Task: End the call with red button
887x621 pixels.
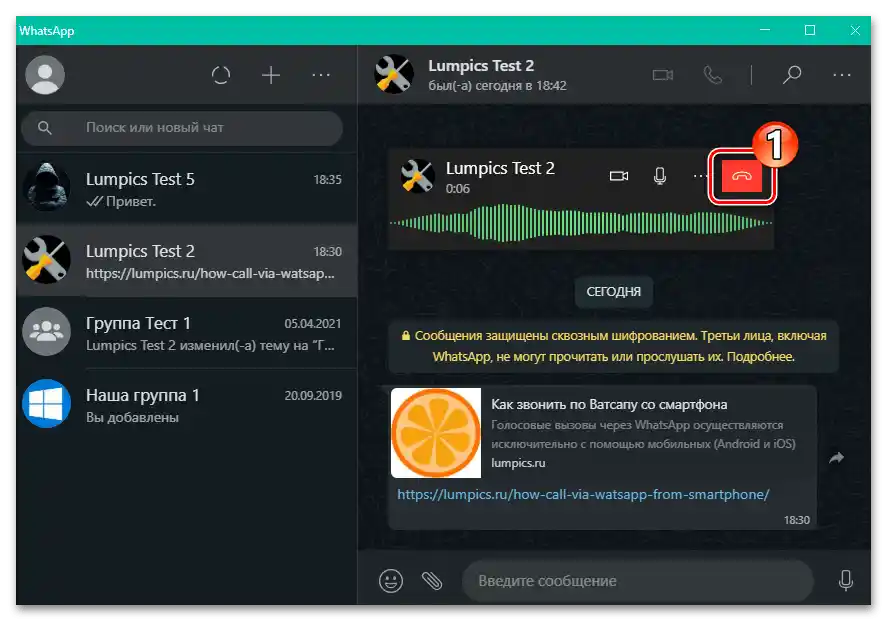Action: click(x=742, y=176)
